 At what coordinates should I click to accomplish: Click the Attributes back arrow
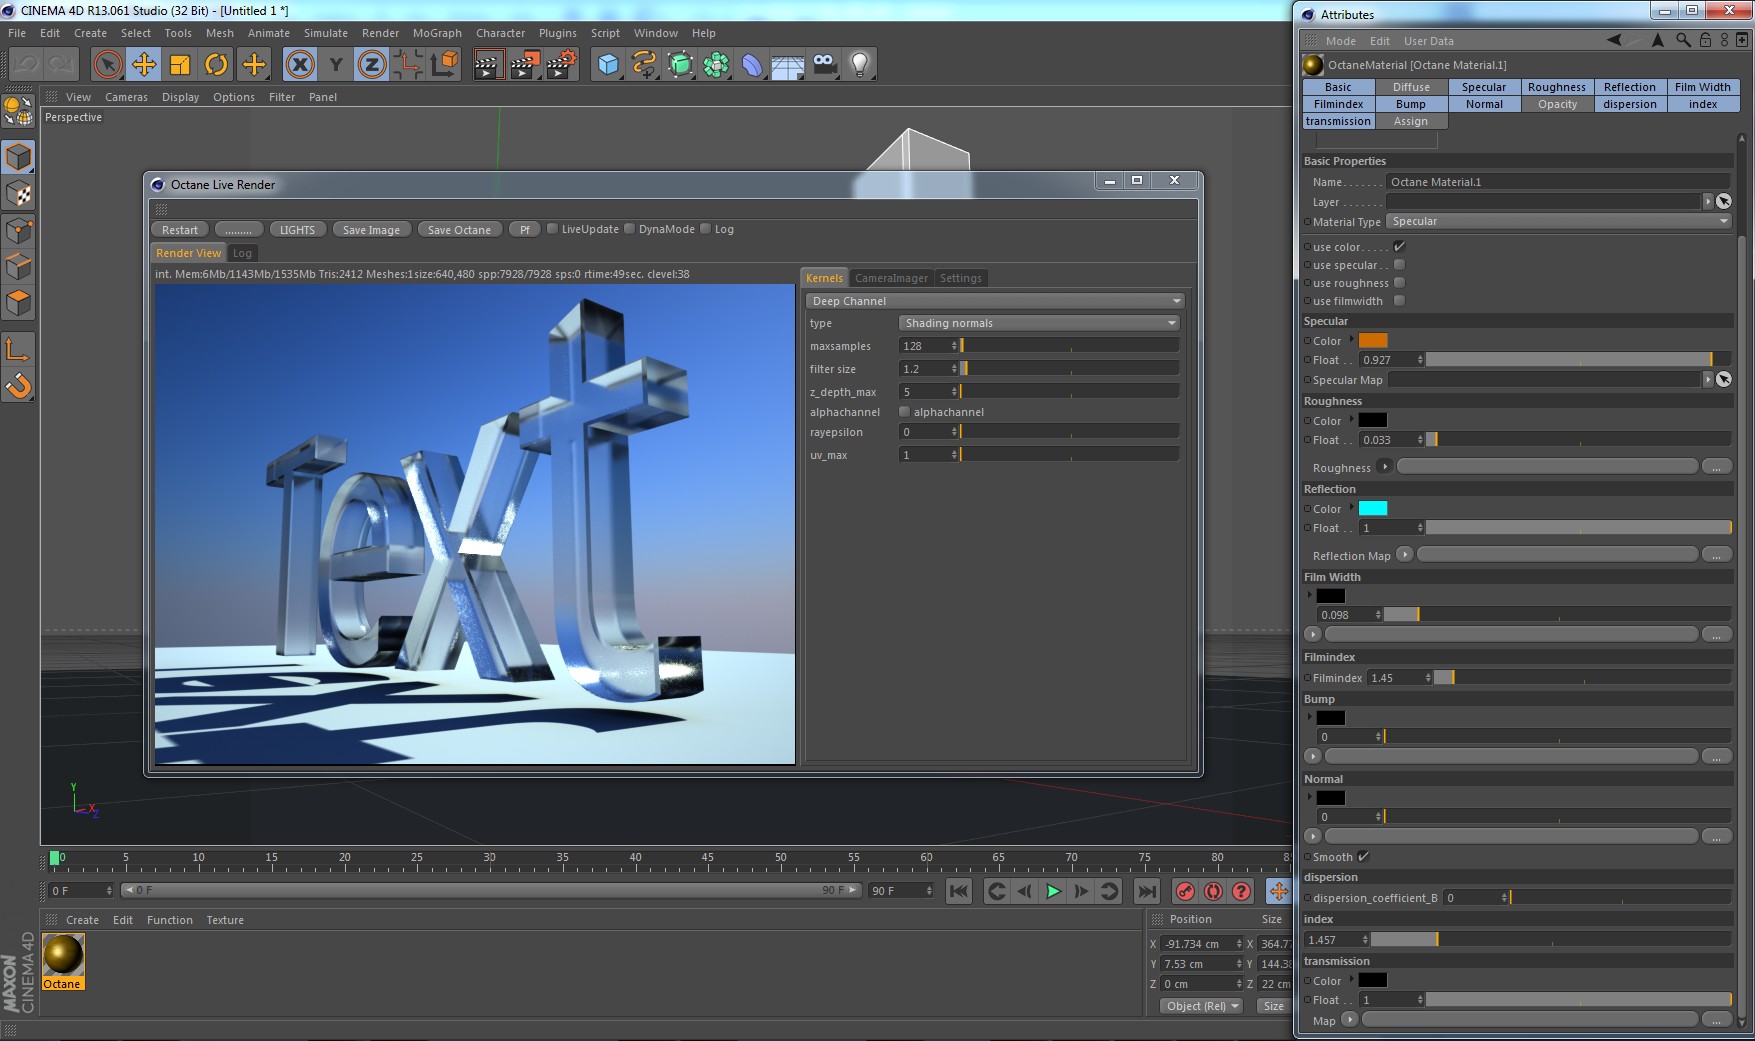coord(1614,40)
